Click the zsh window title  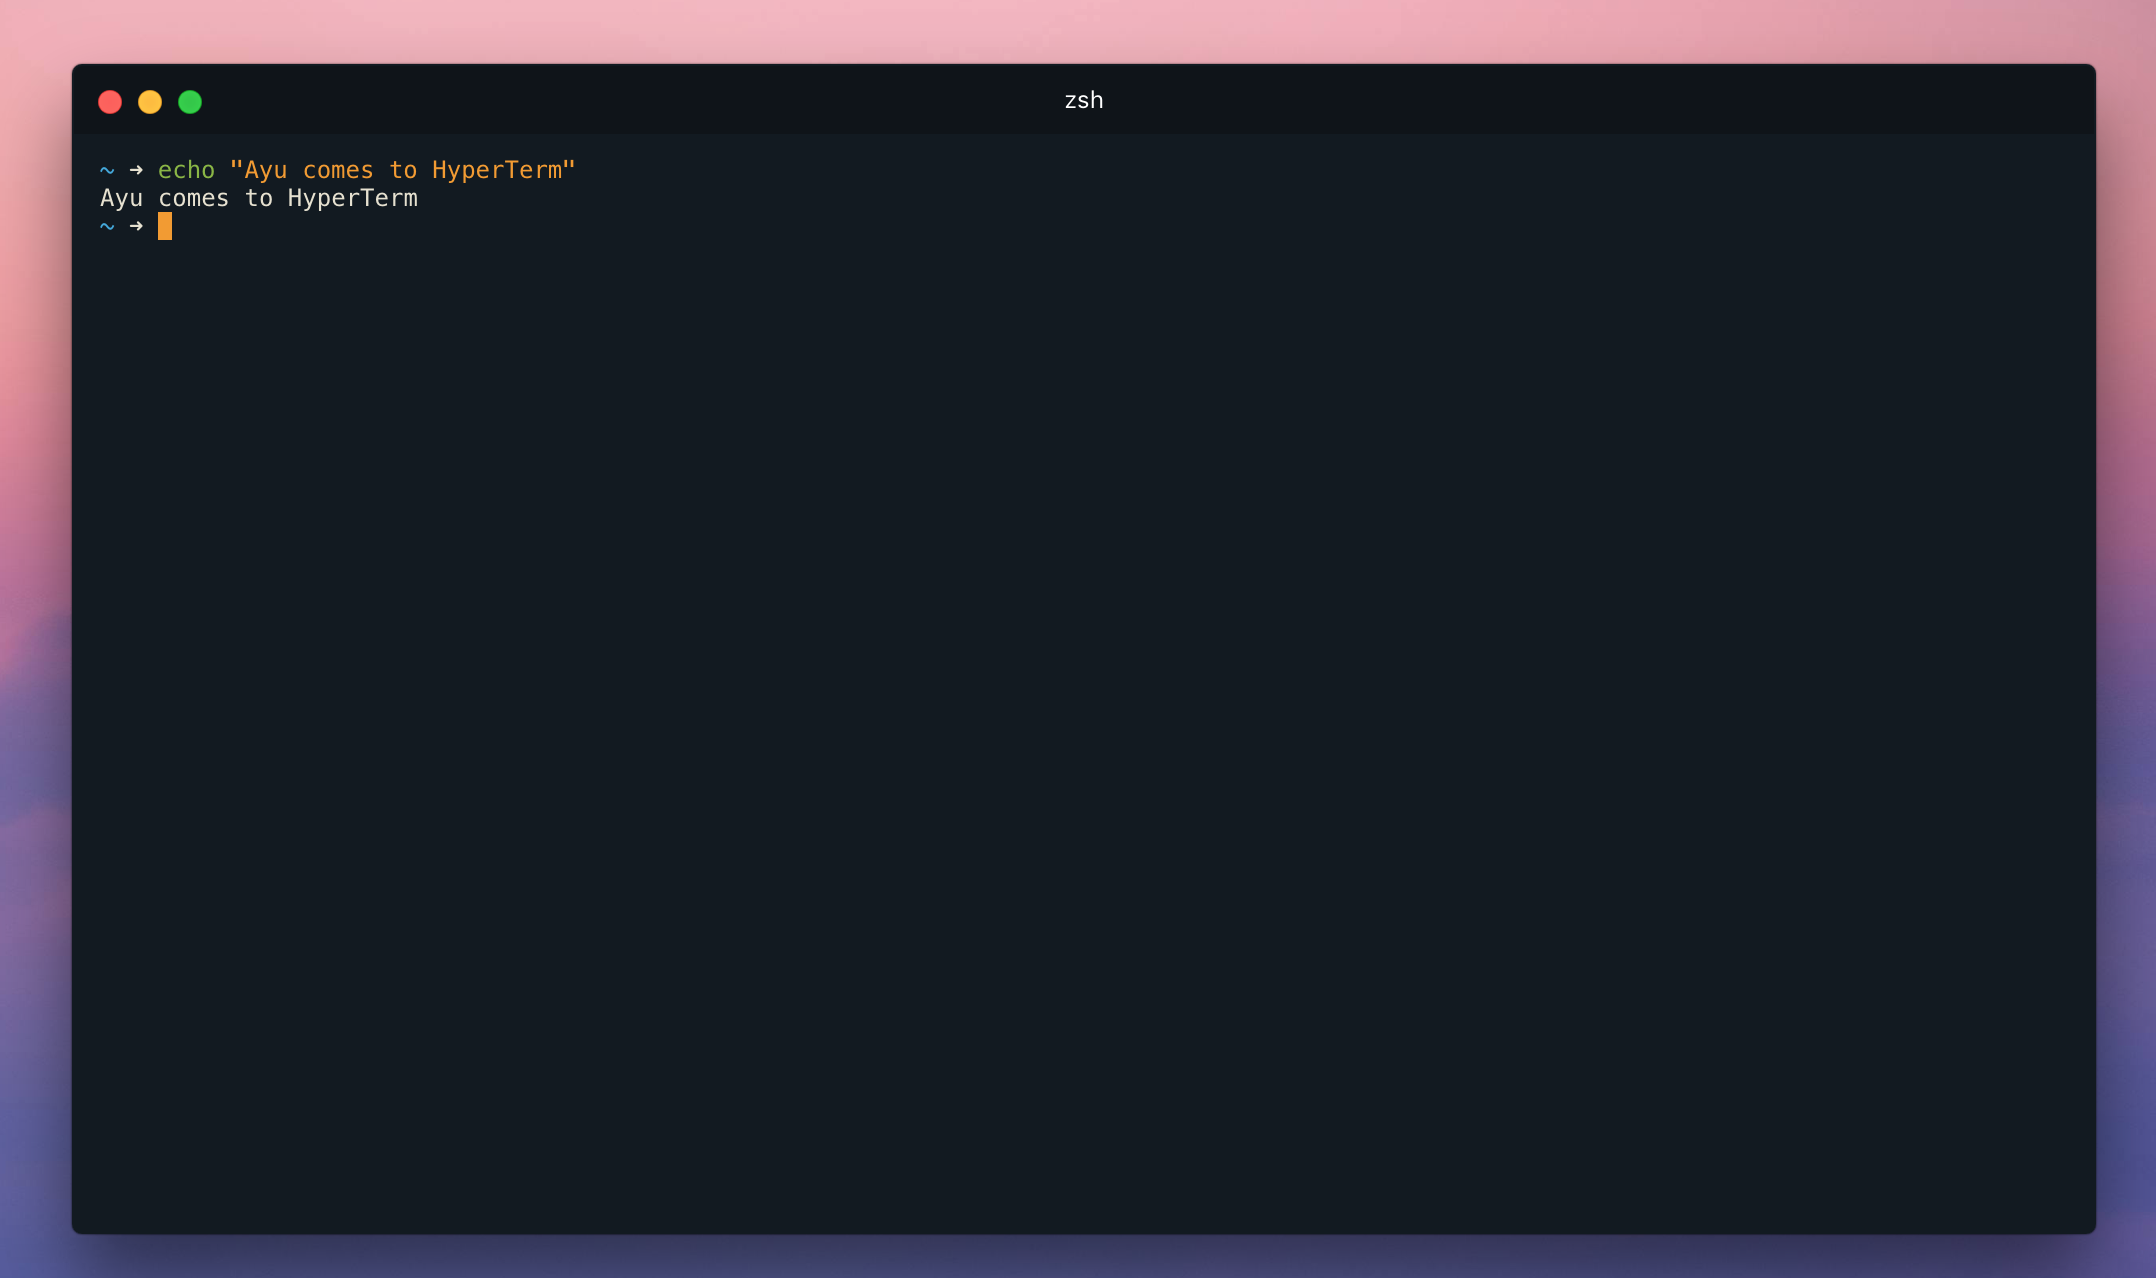point(1083,100)
